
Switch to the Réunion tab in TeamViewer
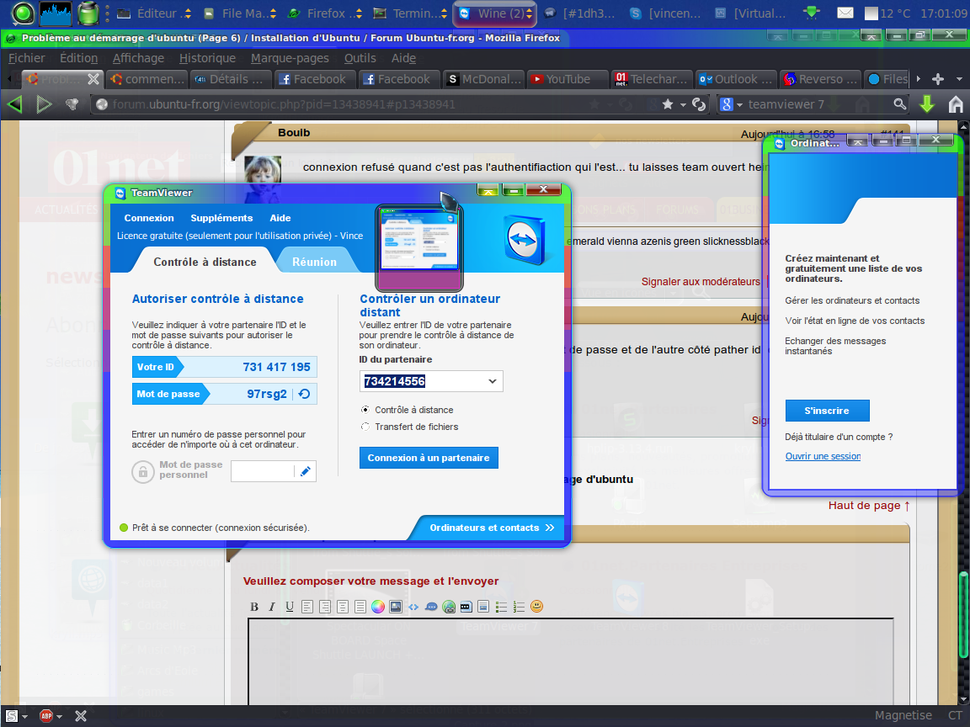click(x=314, y=262)
